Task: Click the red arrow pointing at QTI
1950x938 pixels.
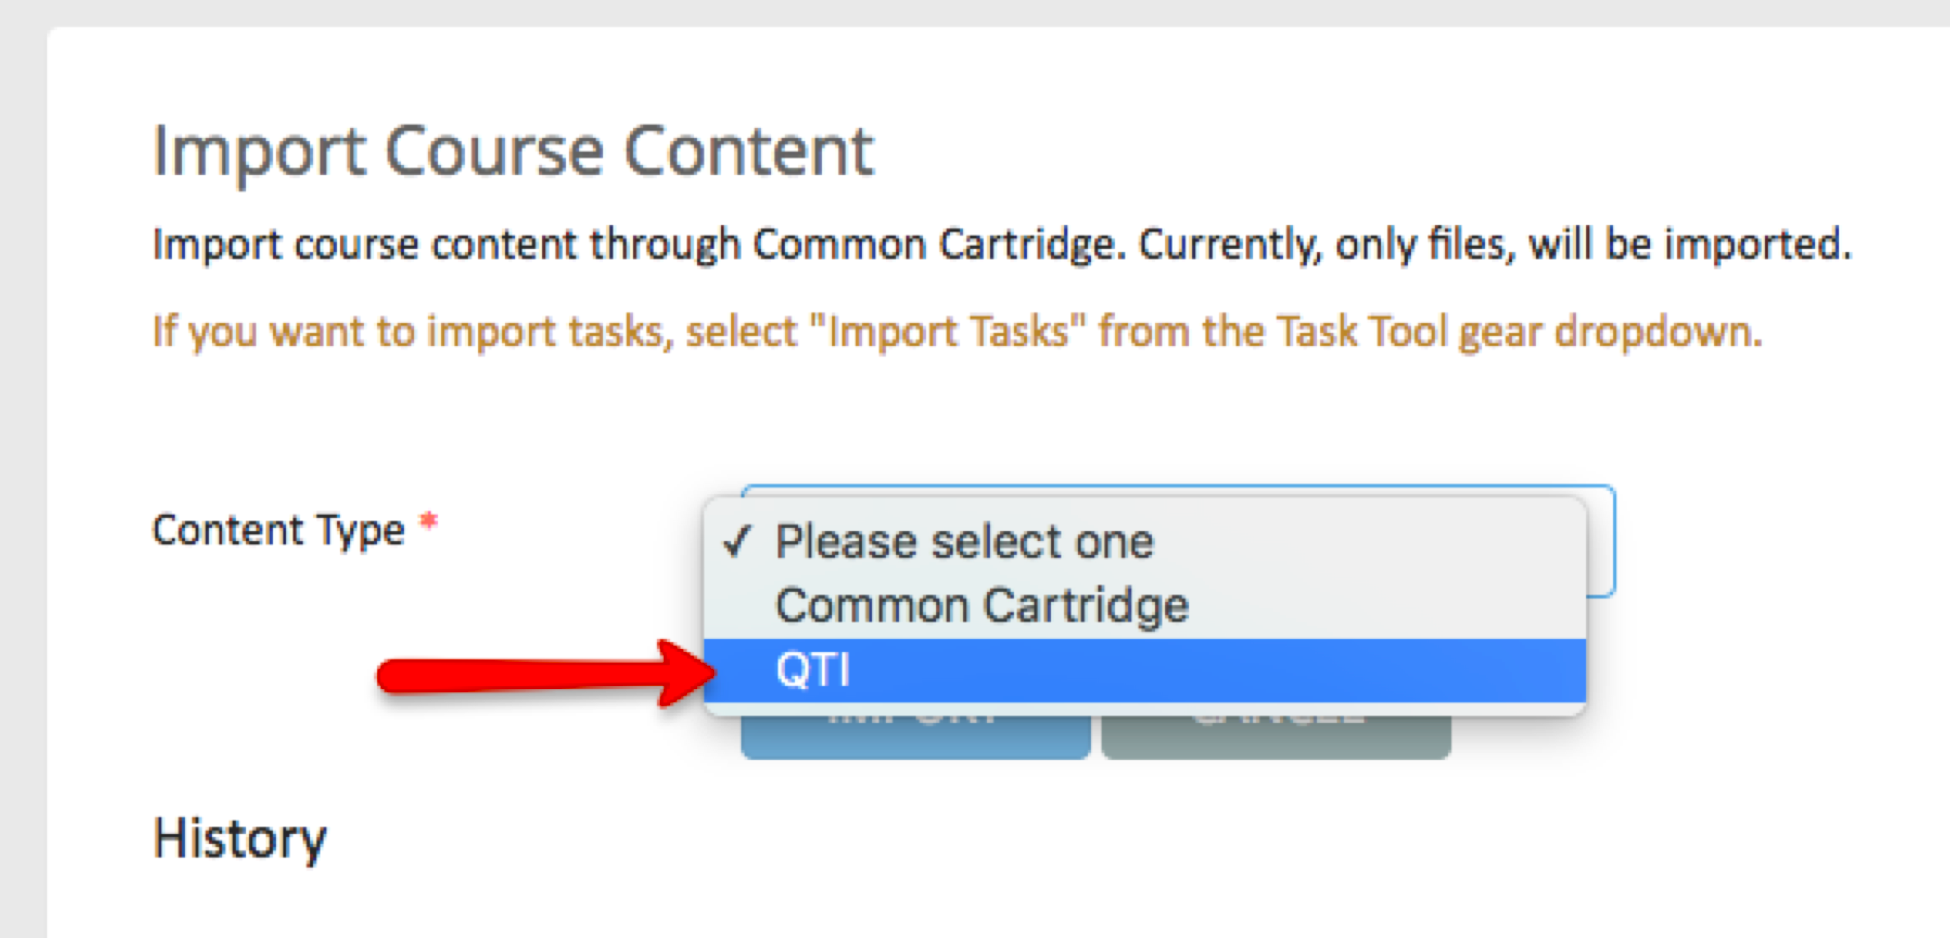Action: tap(545, 673)
